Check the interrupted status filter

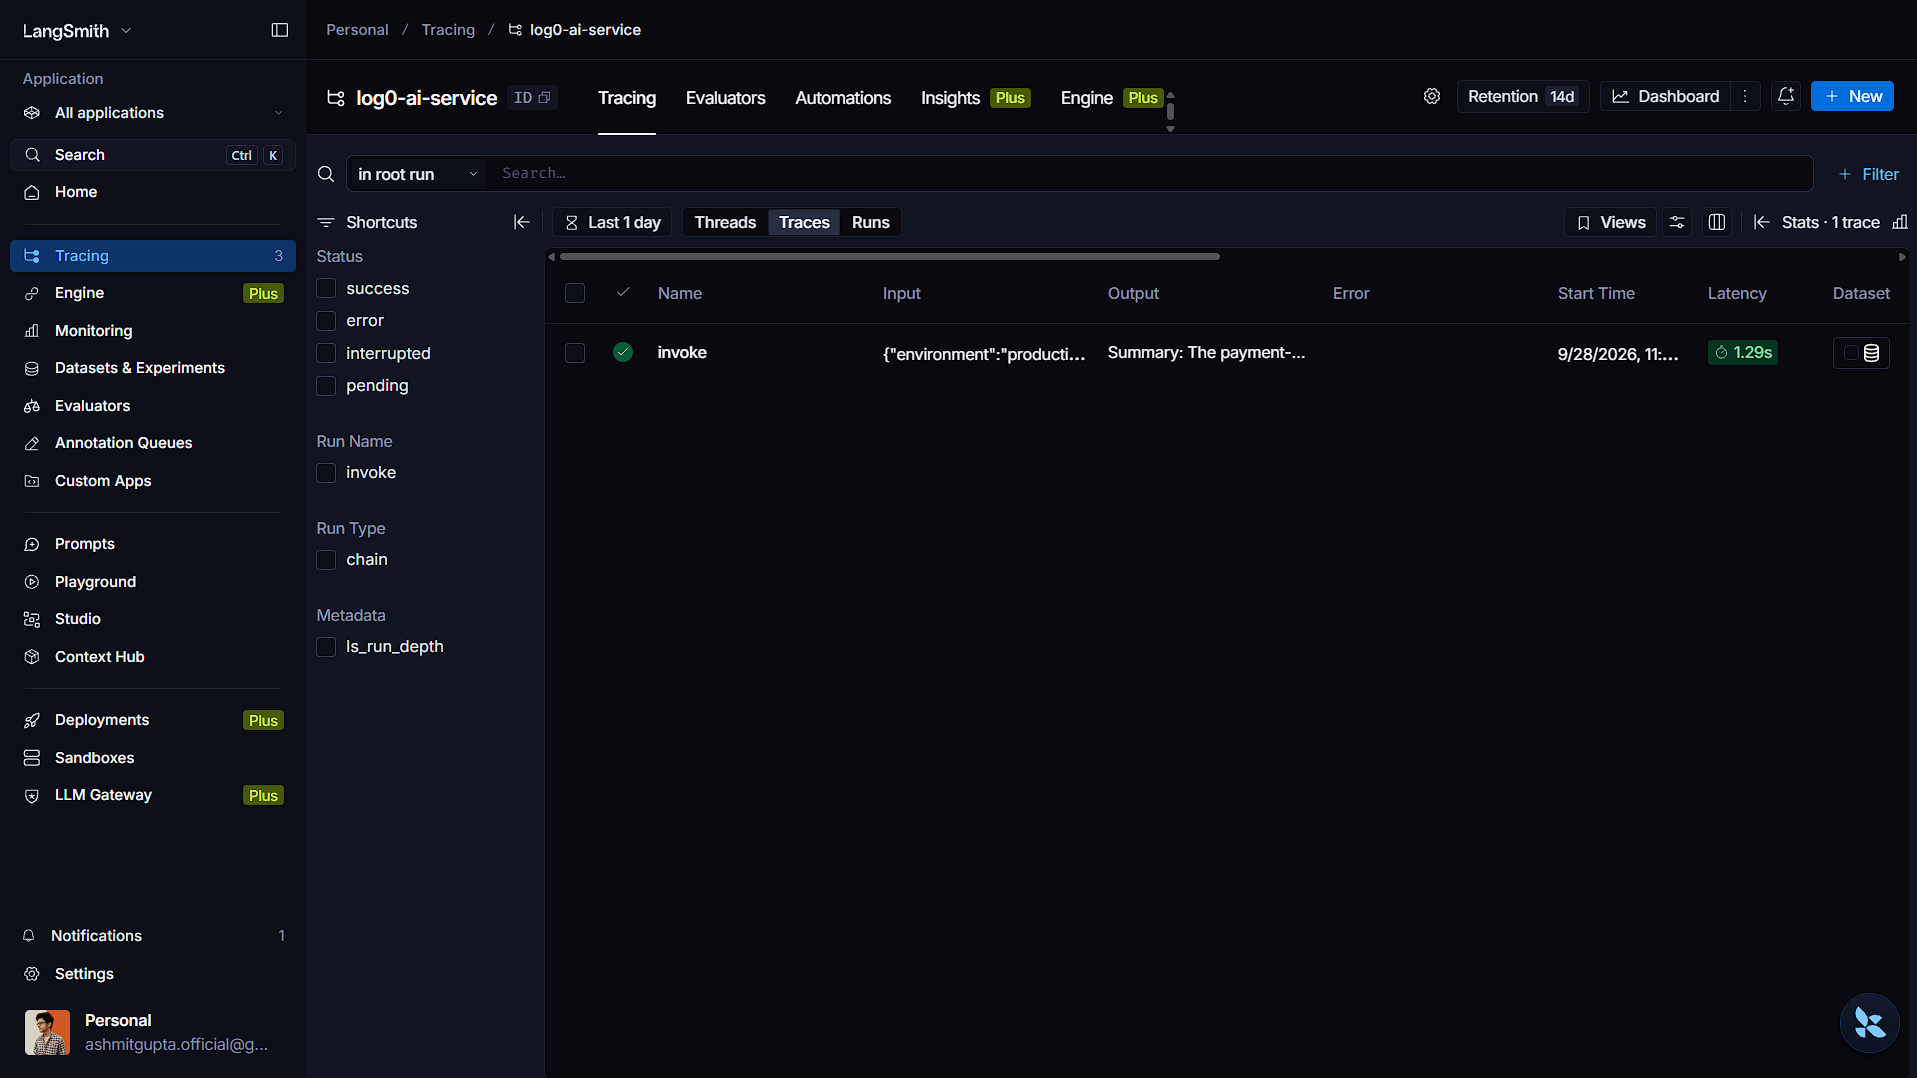pos(326,354)
